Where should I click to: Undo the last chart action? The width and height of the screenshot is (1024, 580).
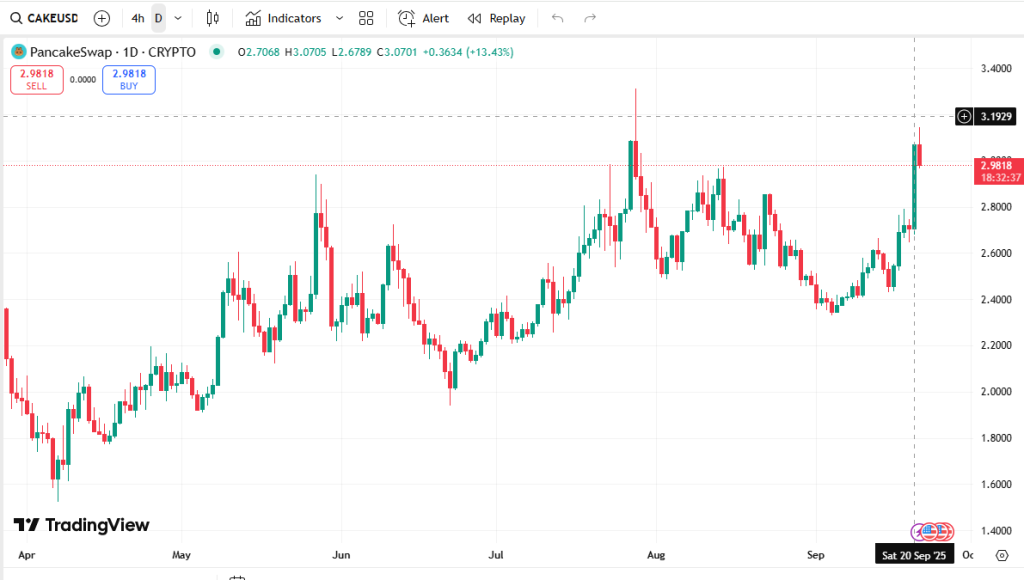point(557,18)
